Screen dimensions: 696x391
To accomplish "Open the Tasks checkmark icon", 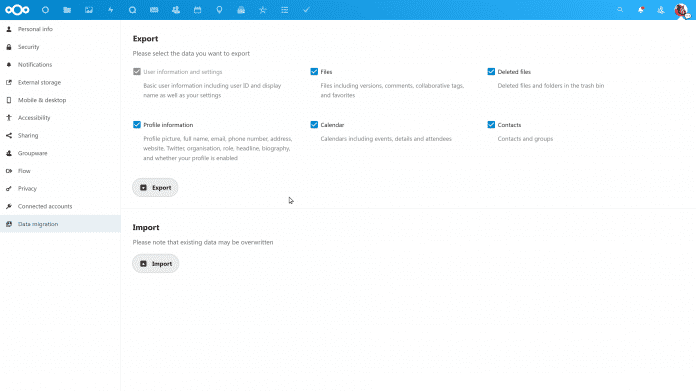I will click(x=306, y=10).
